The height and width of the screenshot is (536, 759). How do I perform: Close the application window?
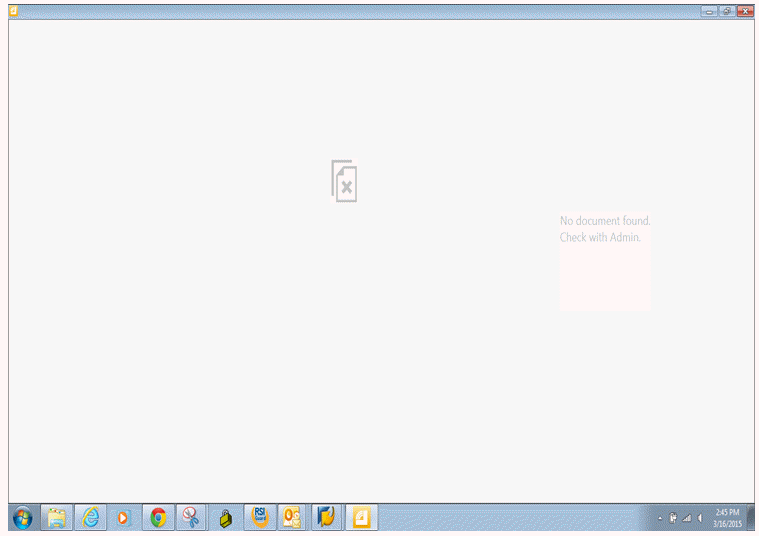(745, 11)
